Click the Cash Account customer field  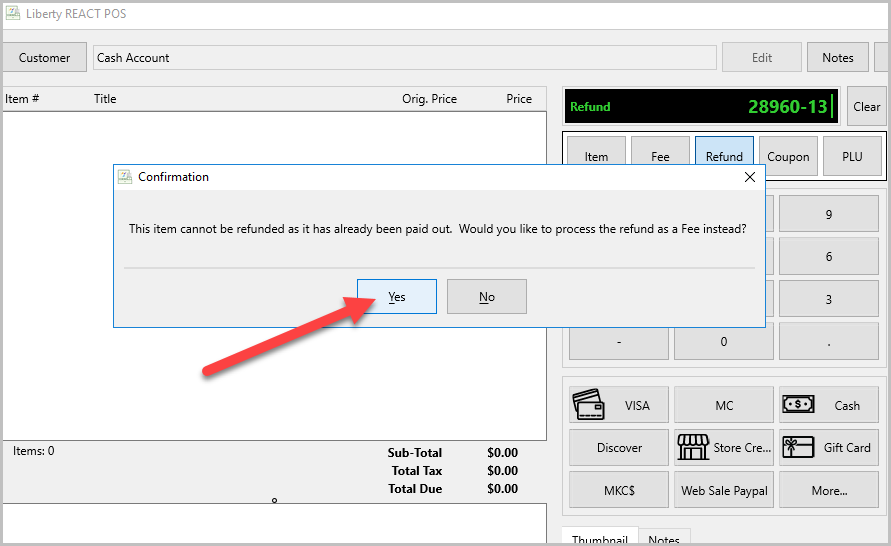(404, 57)
